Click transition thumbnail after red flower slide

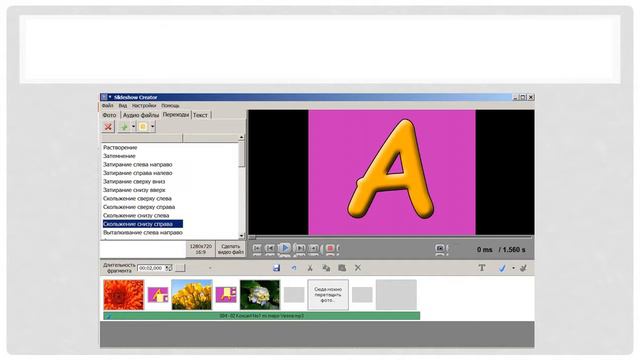pyautogui.click(x=158, y=295)
